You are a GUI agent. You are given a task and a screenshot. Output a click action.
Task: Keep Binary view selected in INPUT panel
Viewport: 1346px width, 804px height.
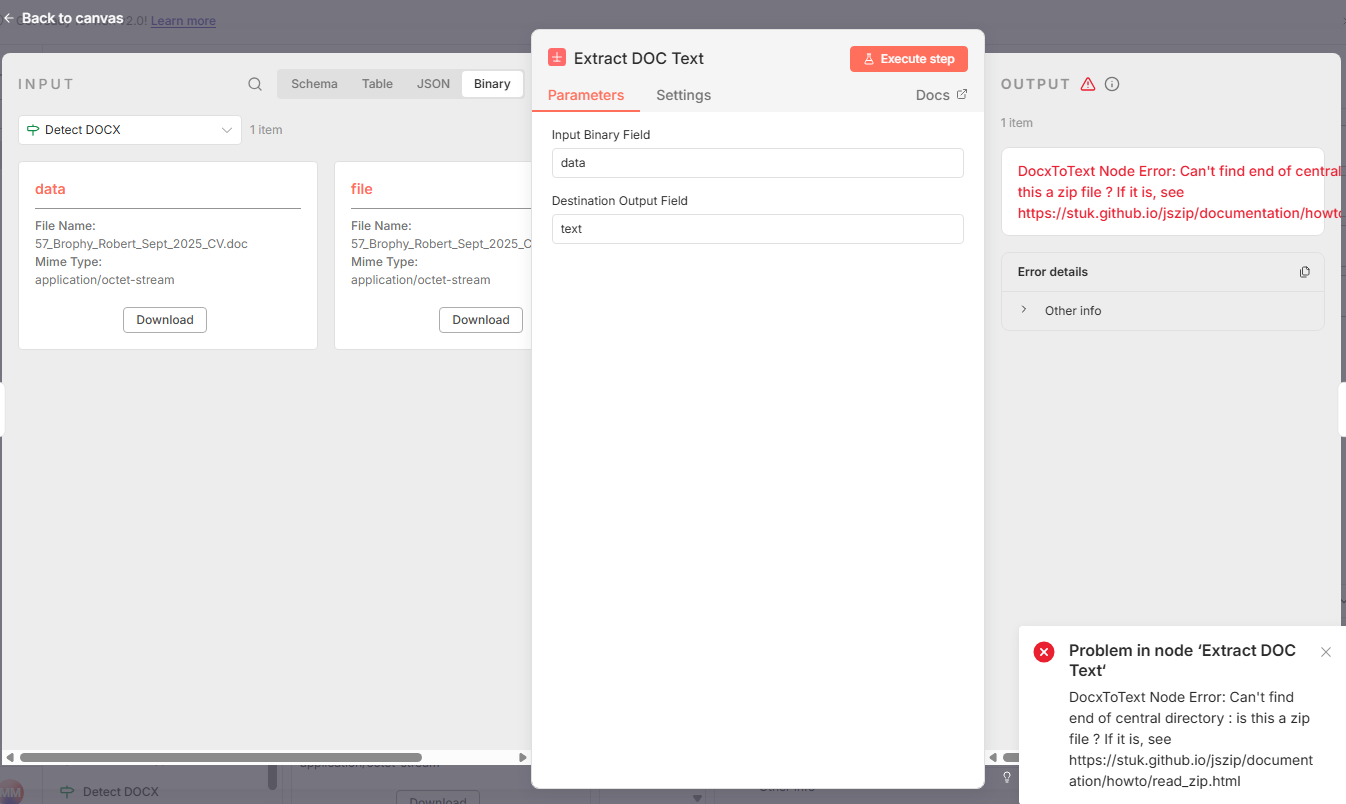[492, 83]
